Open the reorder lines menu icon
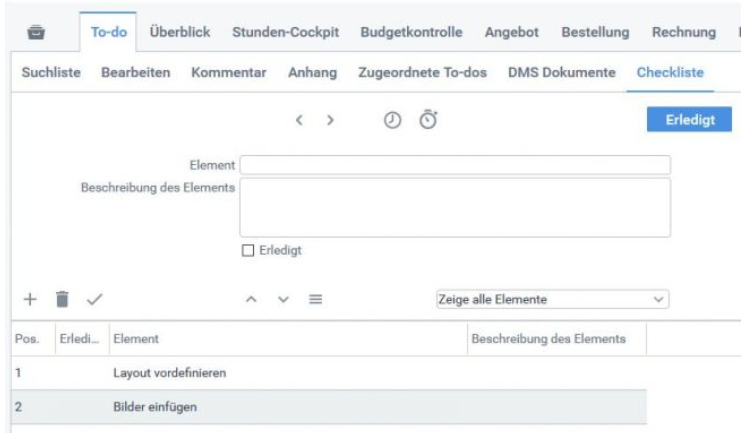Viewport: 746px width, 433px height. pyautogui.click(x=316, y=299)
